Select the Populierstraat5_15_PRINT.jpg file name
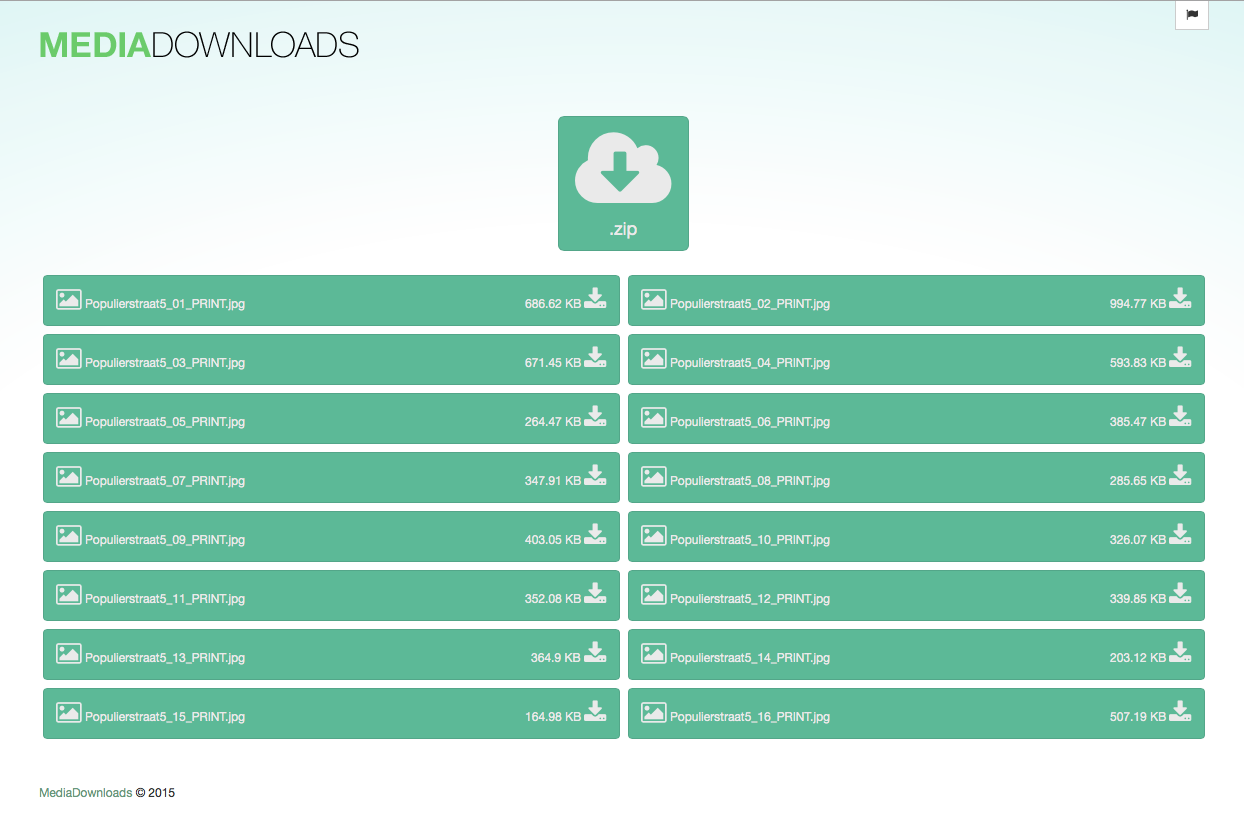 coord(165,717)
